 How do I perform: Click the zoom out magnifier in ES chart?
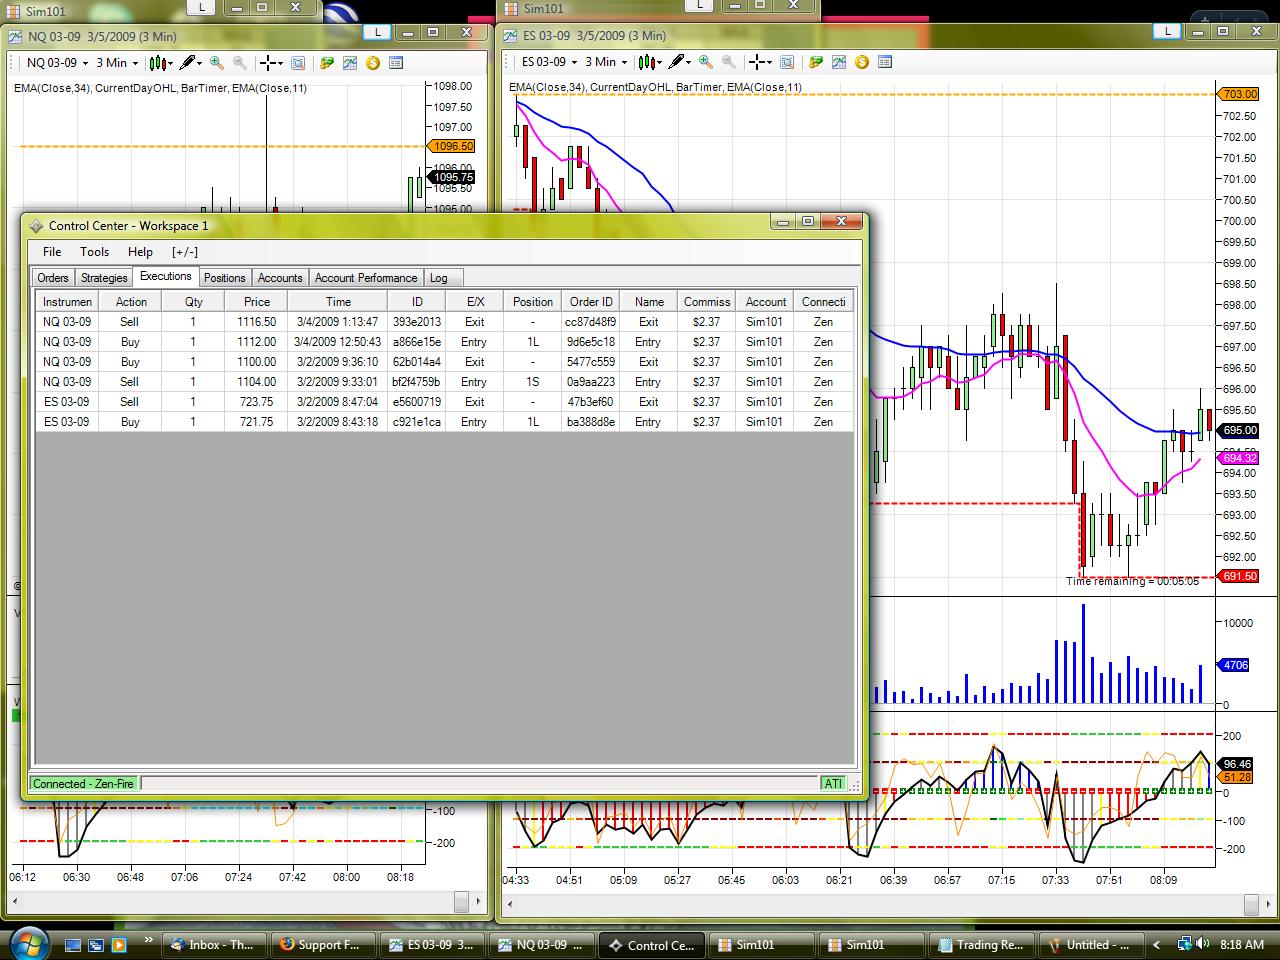click(729, 62)
